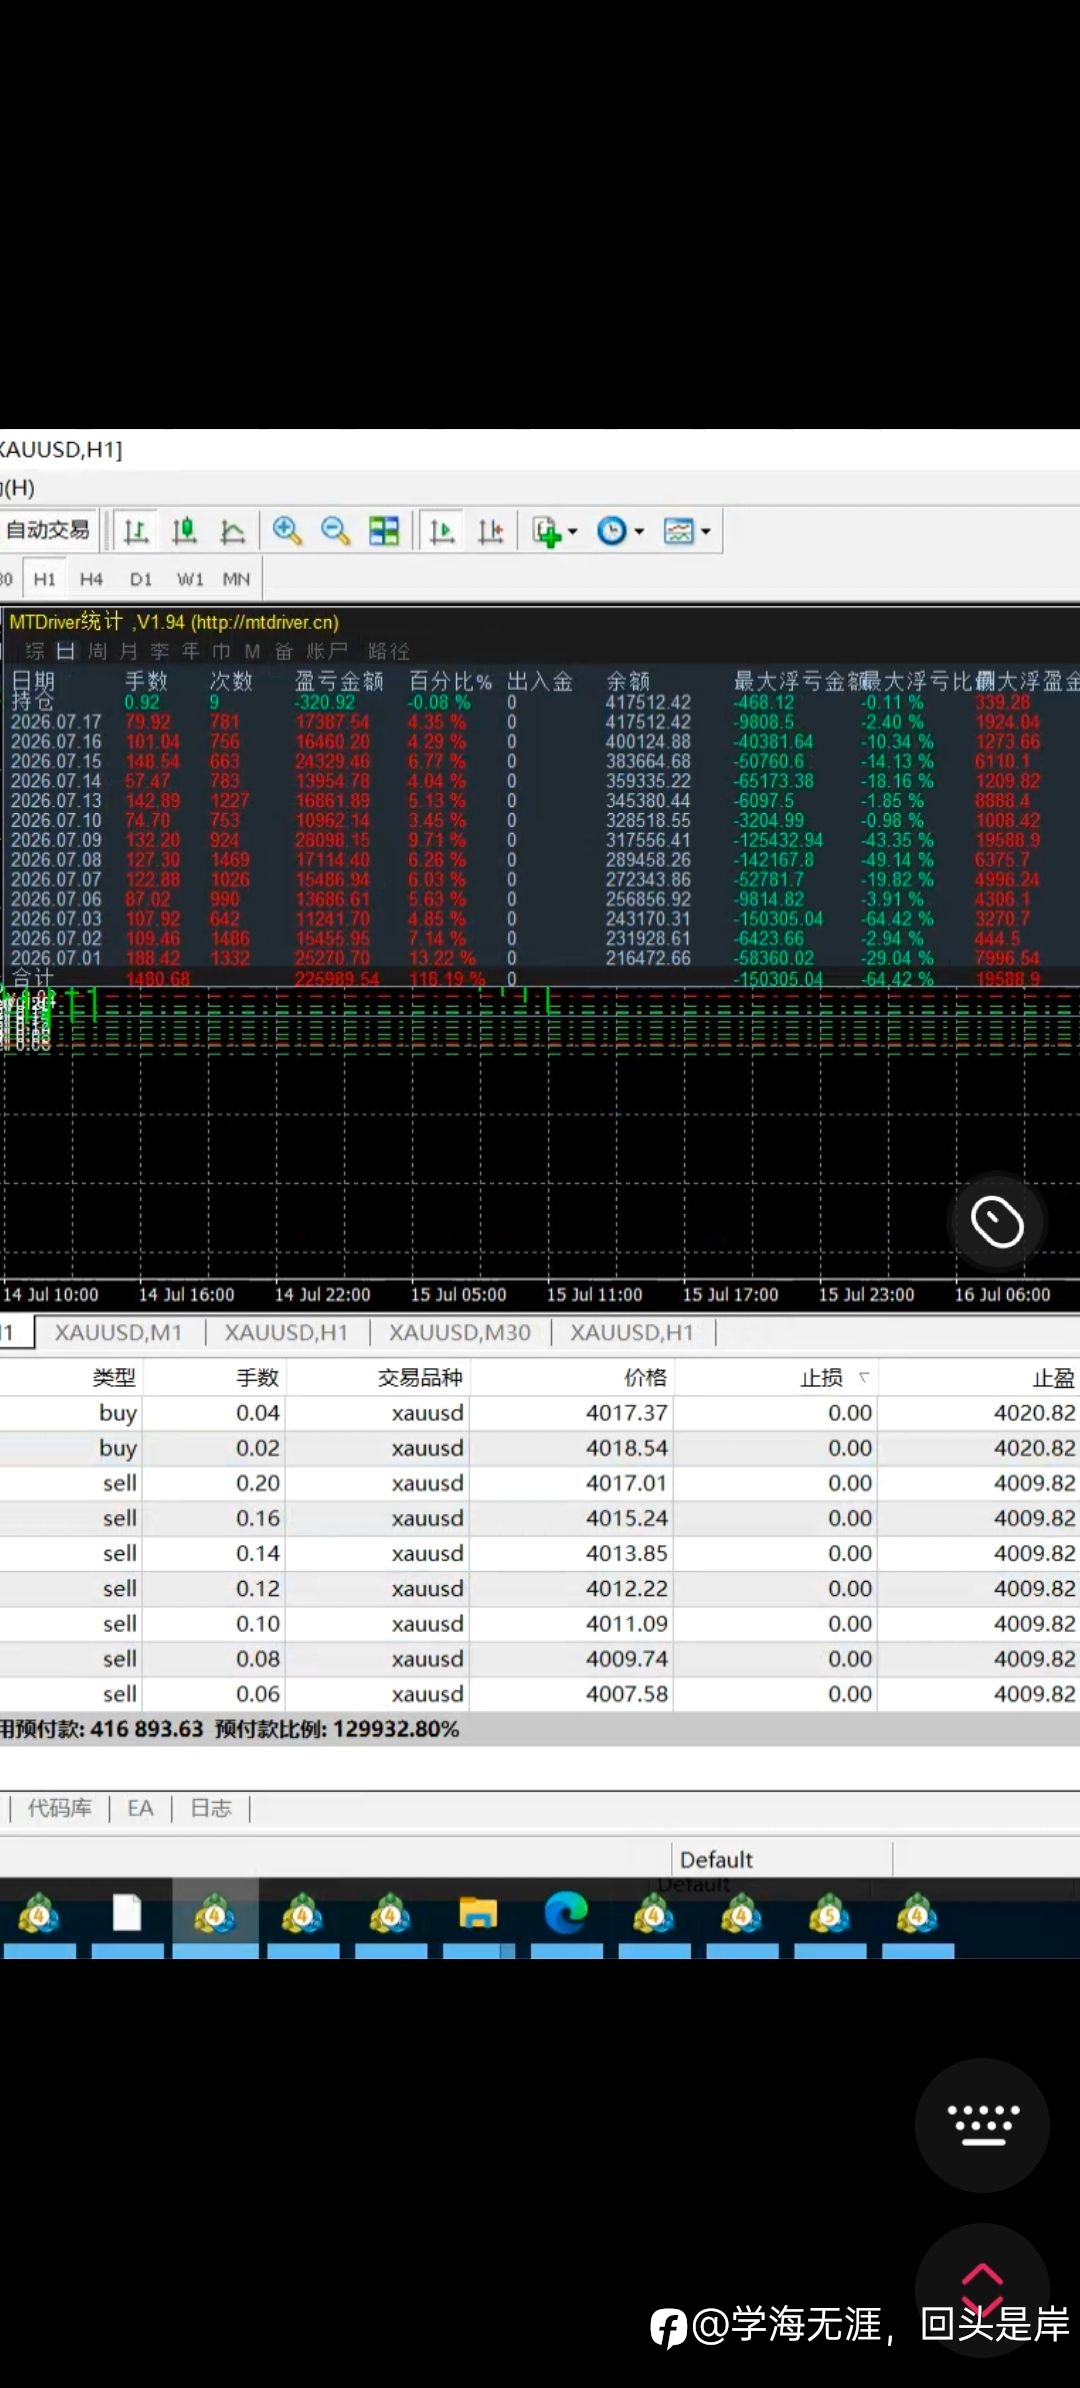Select the buy 0.04 xauusd order row

[x=540, y=1413]
